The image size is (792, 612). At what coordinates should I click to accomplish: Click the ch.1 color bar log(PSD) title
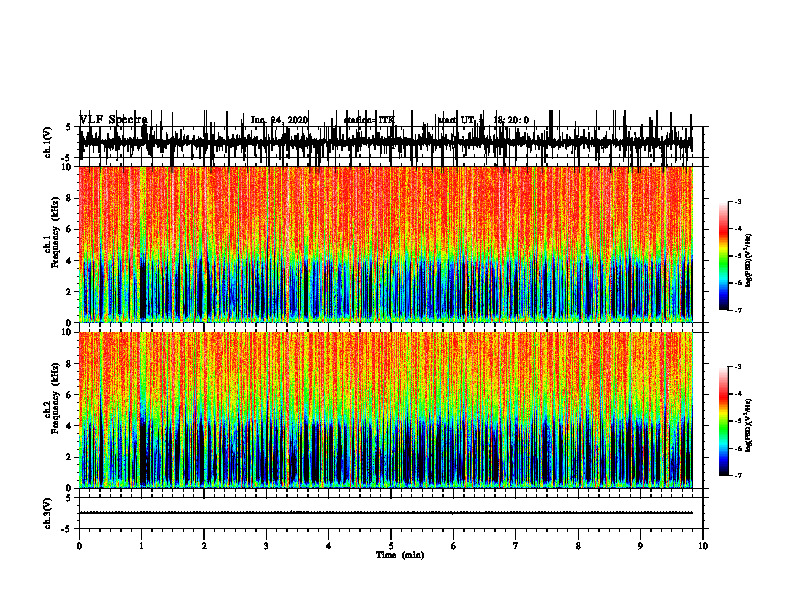(749, 261)
